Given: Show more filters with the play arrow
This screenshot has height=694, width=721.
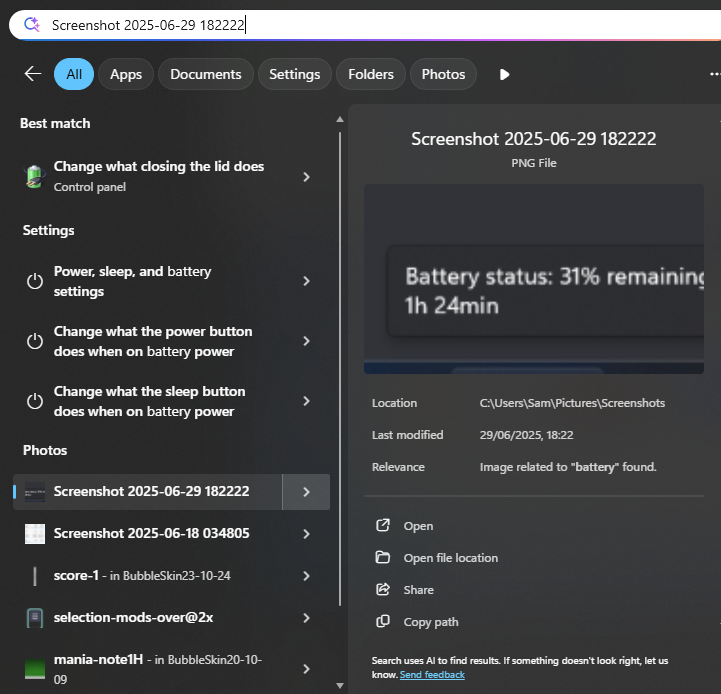Looking at the screenshot, I should point(504,74).
